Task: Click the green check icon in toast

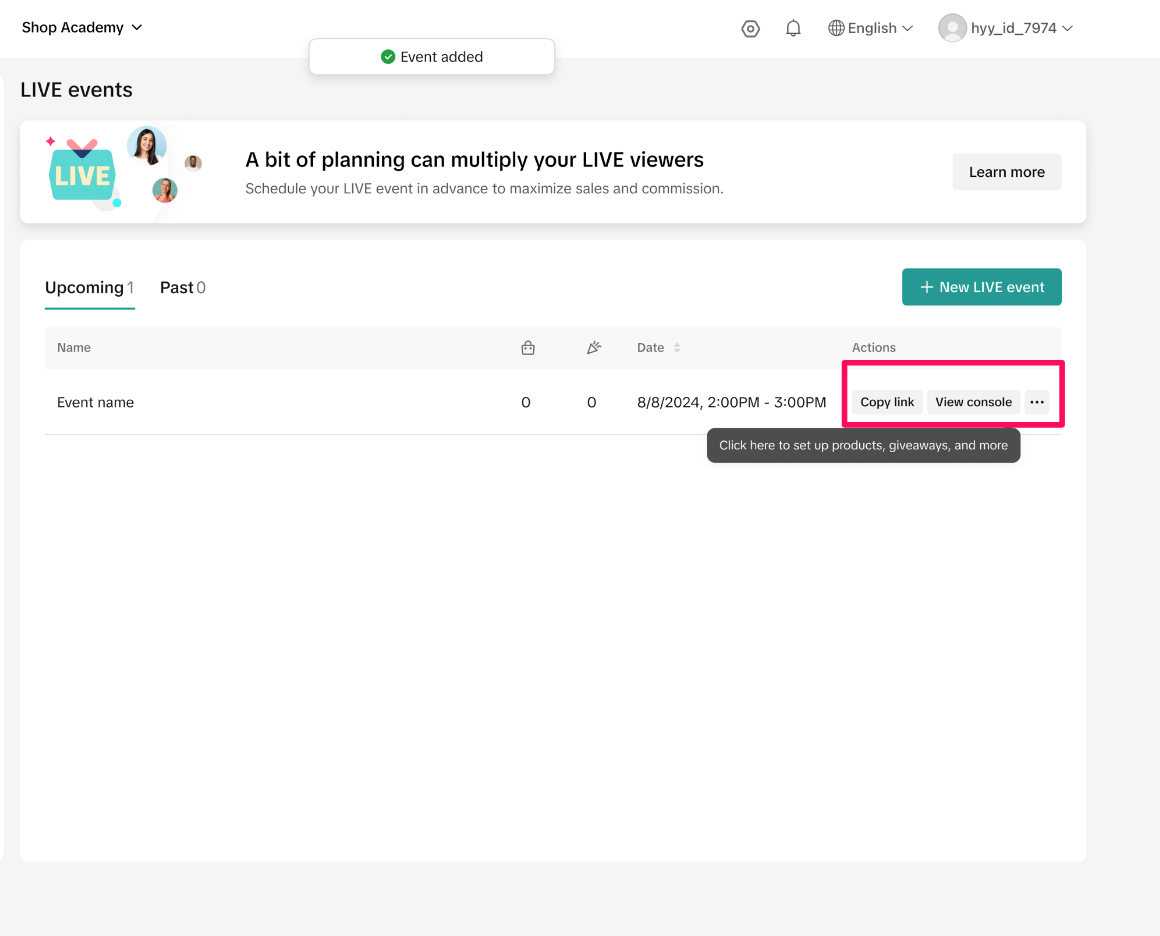Action: tap(388, 57)
